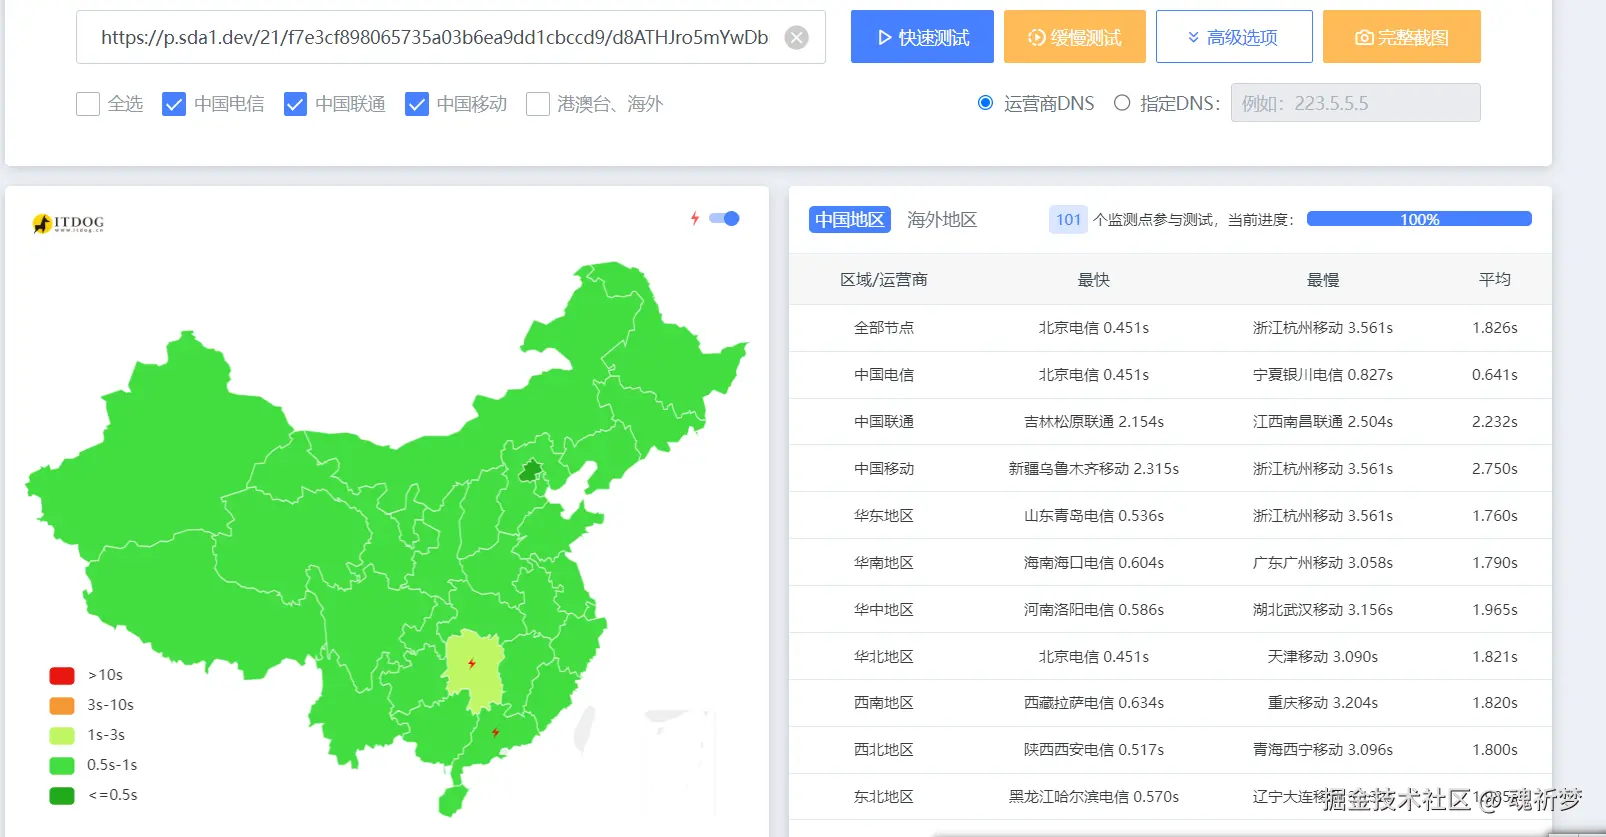Select the 中国电信 table row label
1606x837 pixels.
883,375
